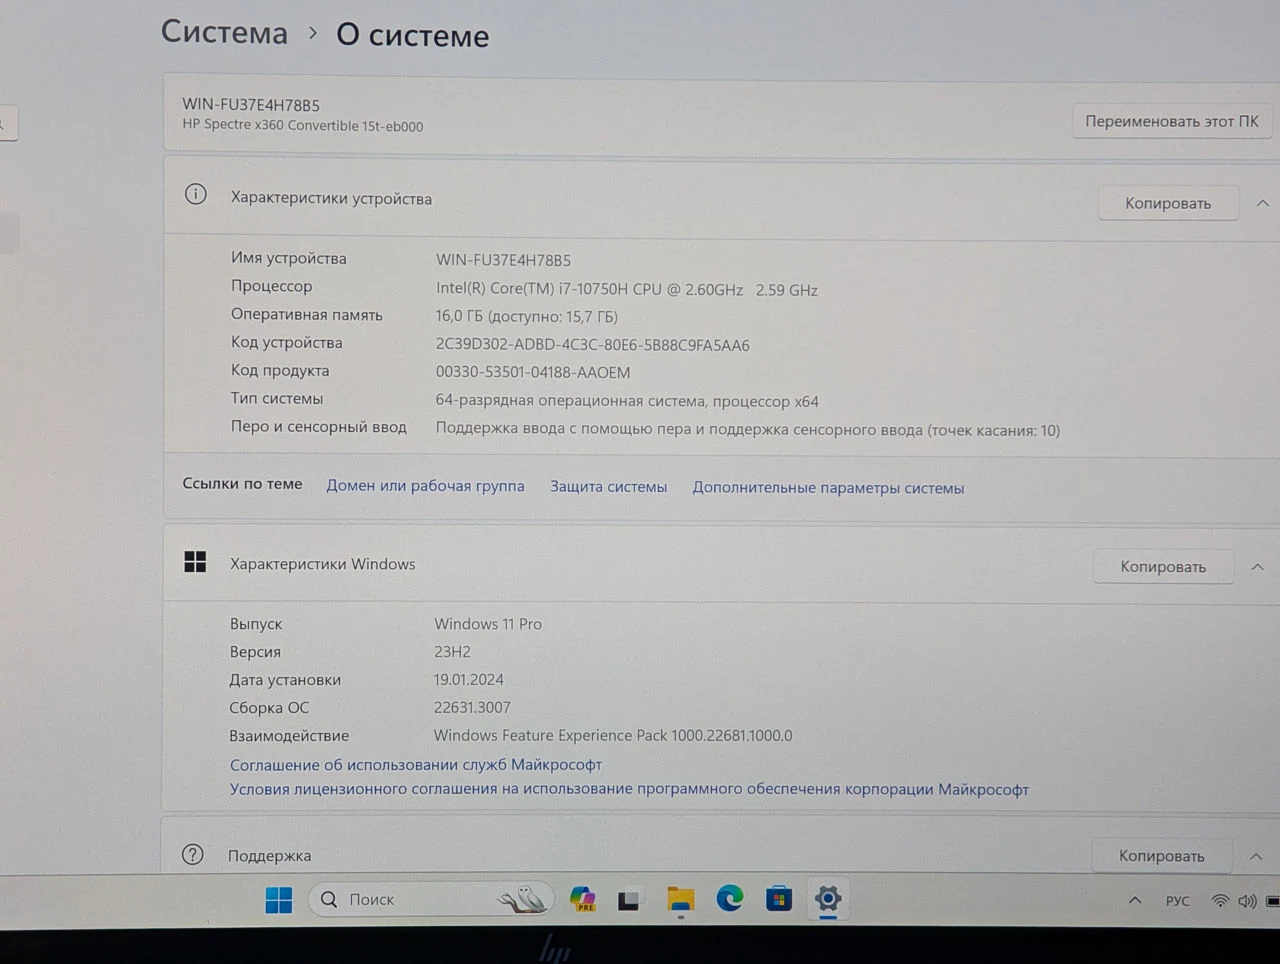Click the О системе page title
The image size is (1280, 964).
(413, 35)
